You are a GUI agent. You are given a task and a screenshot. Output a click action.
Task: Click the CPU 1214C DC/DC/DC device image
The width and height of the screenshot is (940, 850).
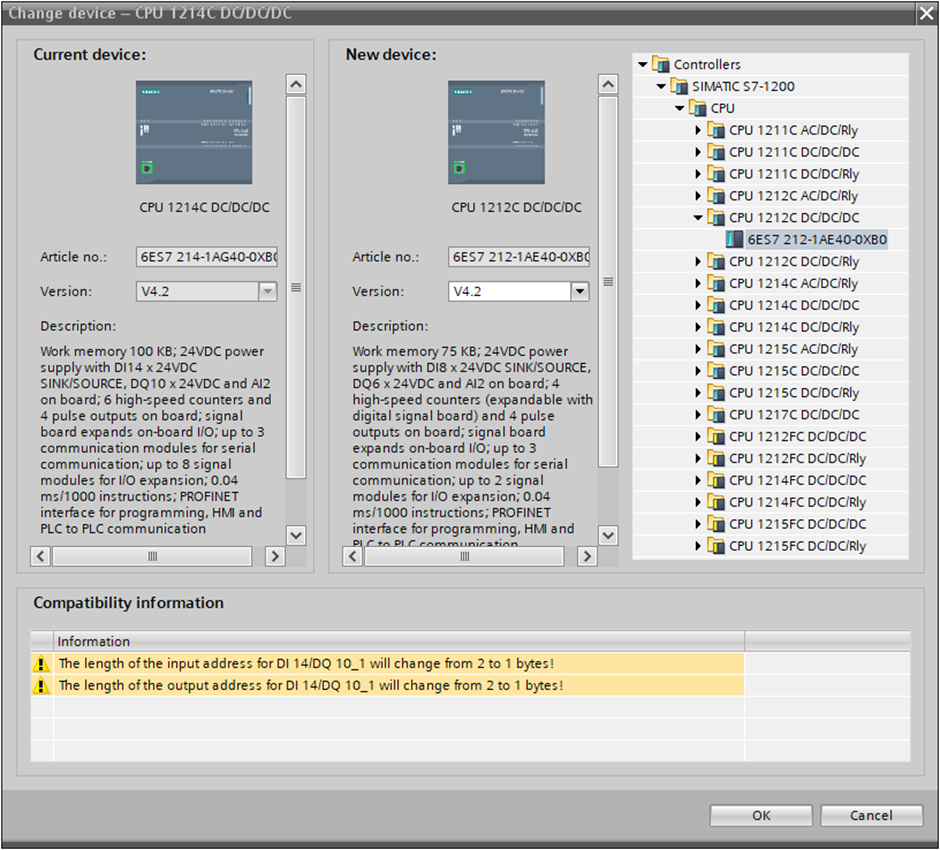pyautogui.click(x=194, y=132)
